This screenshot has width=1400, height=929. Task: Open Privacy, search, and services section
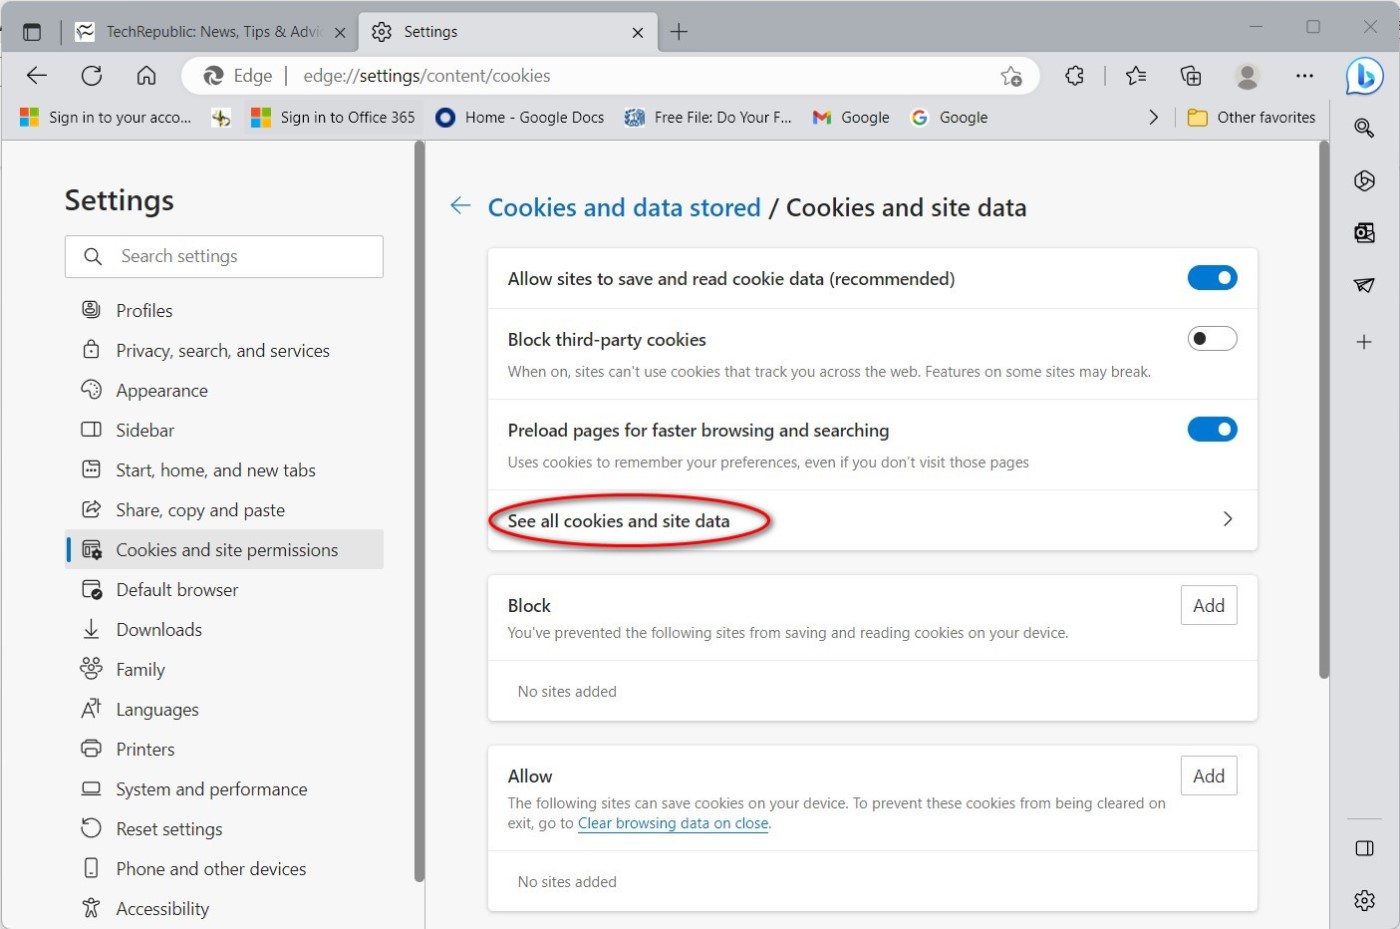pyautogui.click(x=224, y=351)
